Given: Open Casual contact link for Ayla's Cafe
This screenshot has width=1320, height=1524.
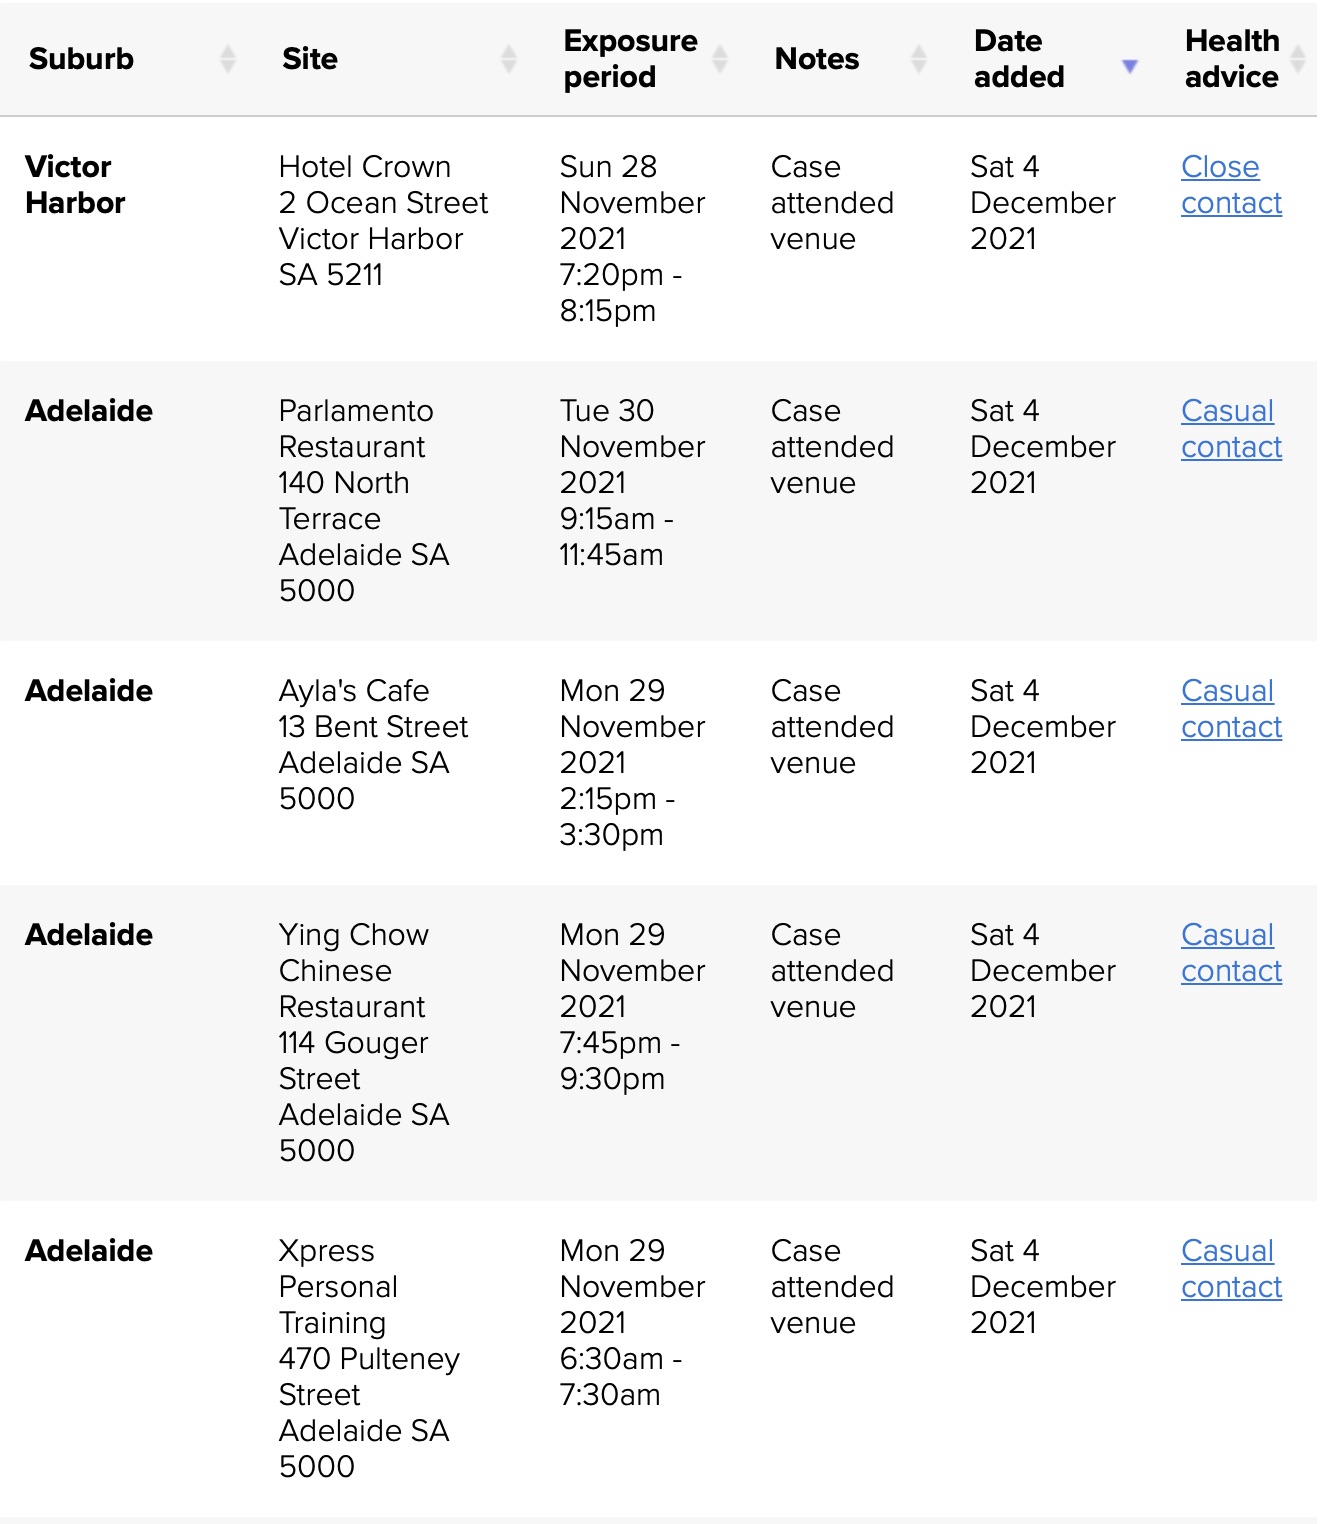Looking at the screenshot, I should (1231, 709).
